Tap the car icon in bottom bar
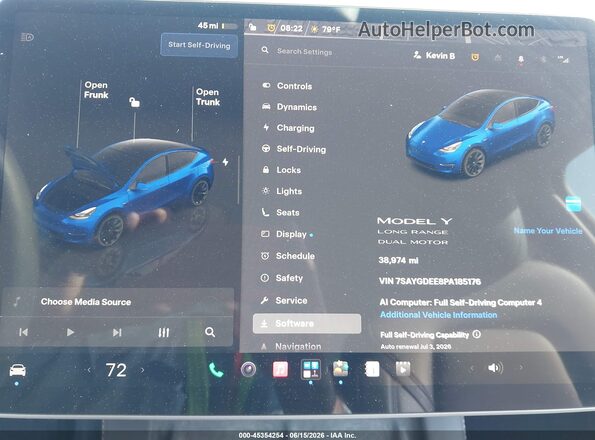 click(17, 370)
